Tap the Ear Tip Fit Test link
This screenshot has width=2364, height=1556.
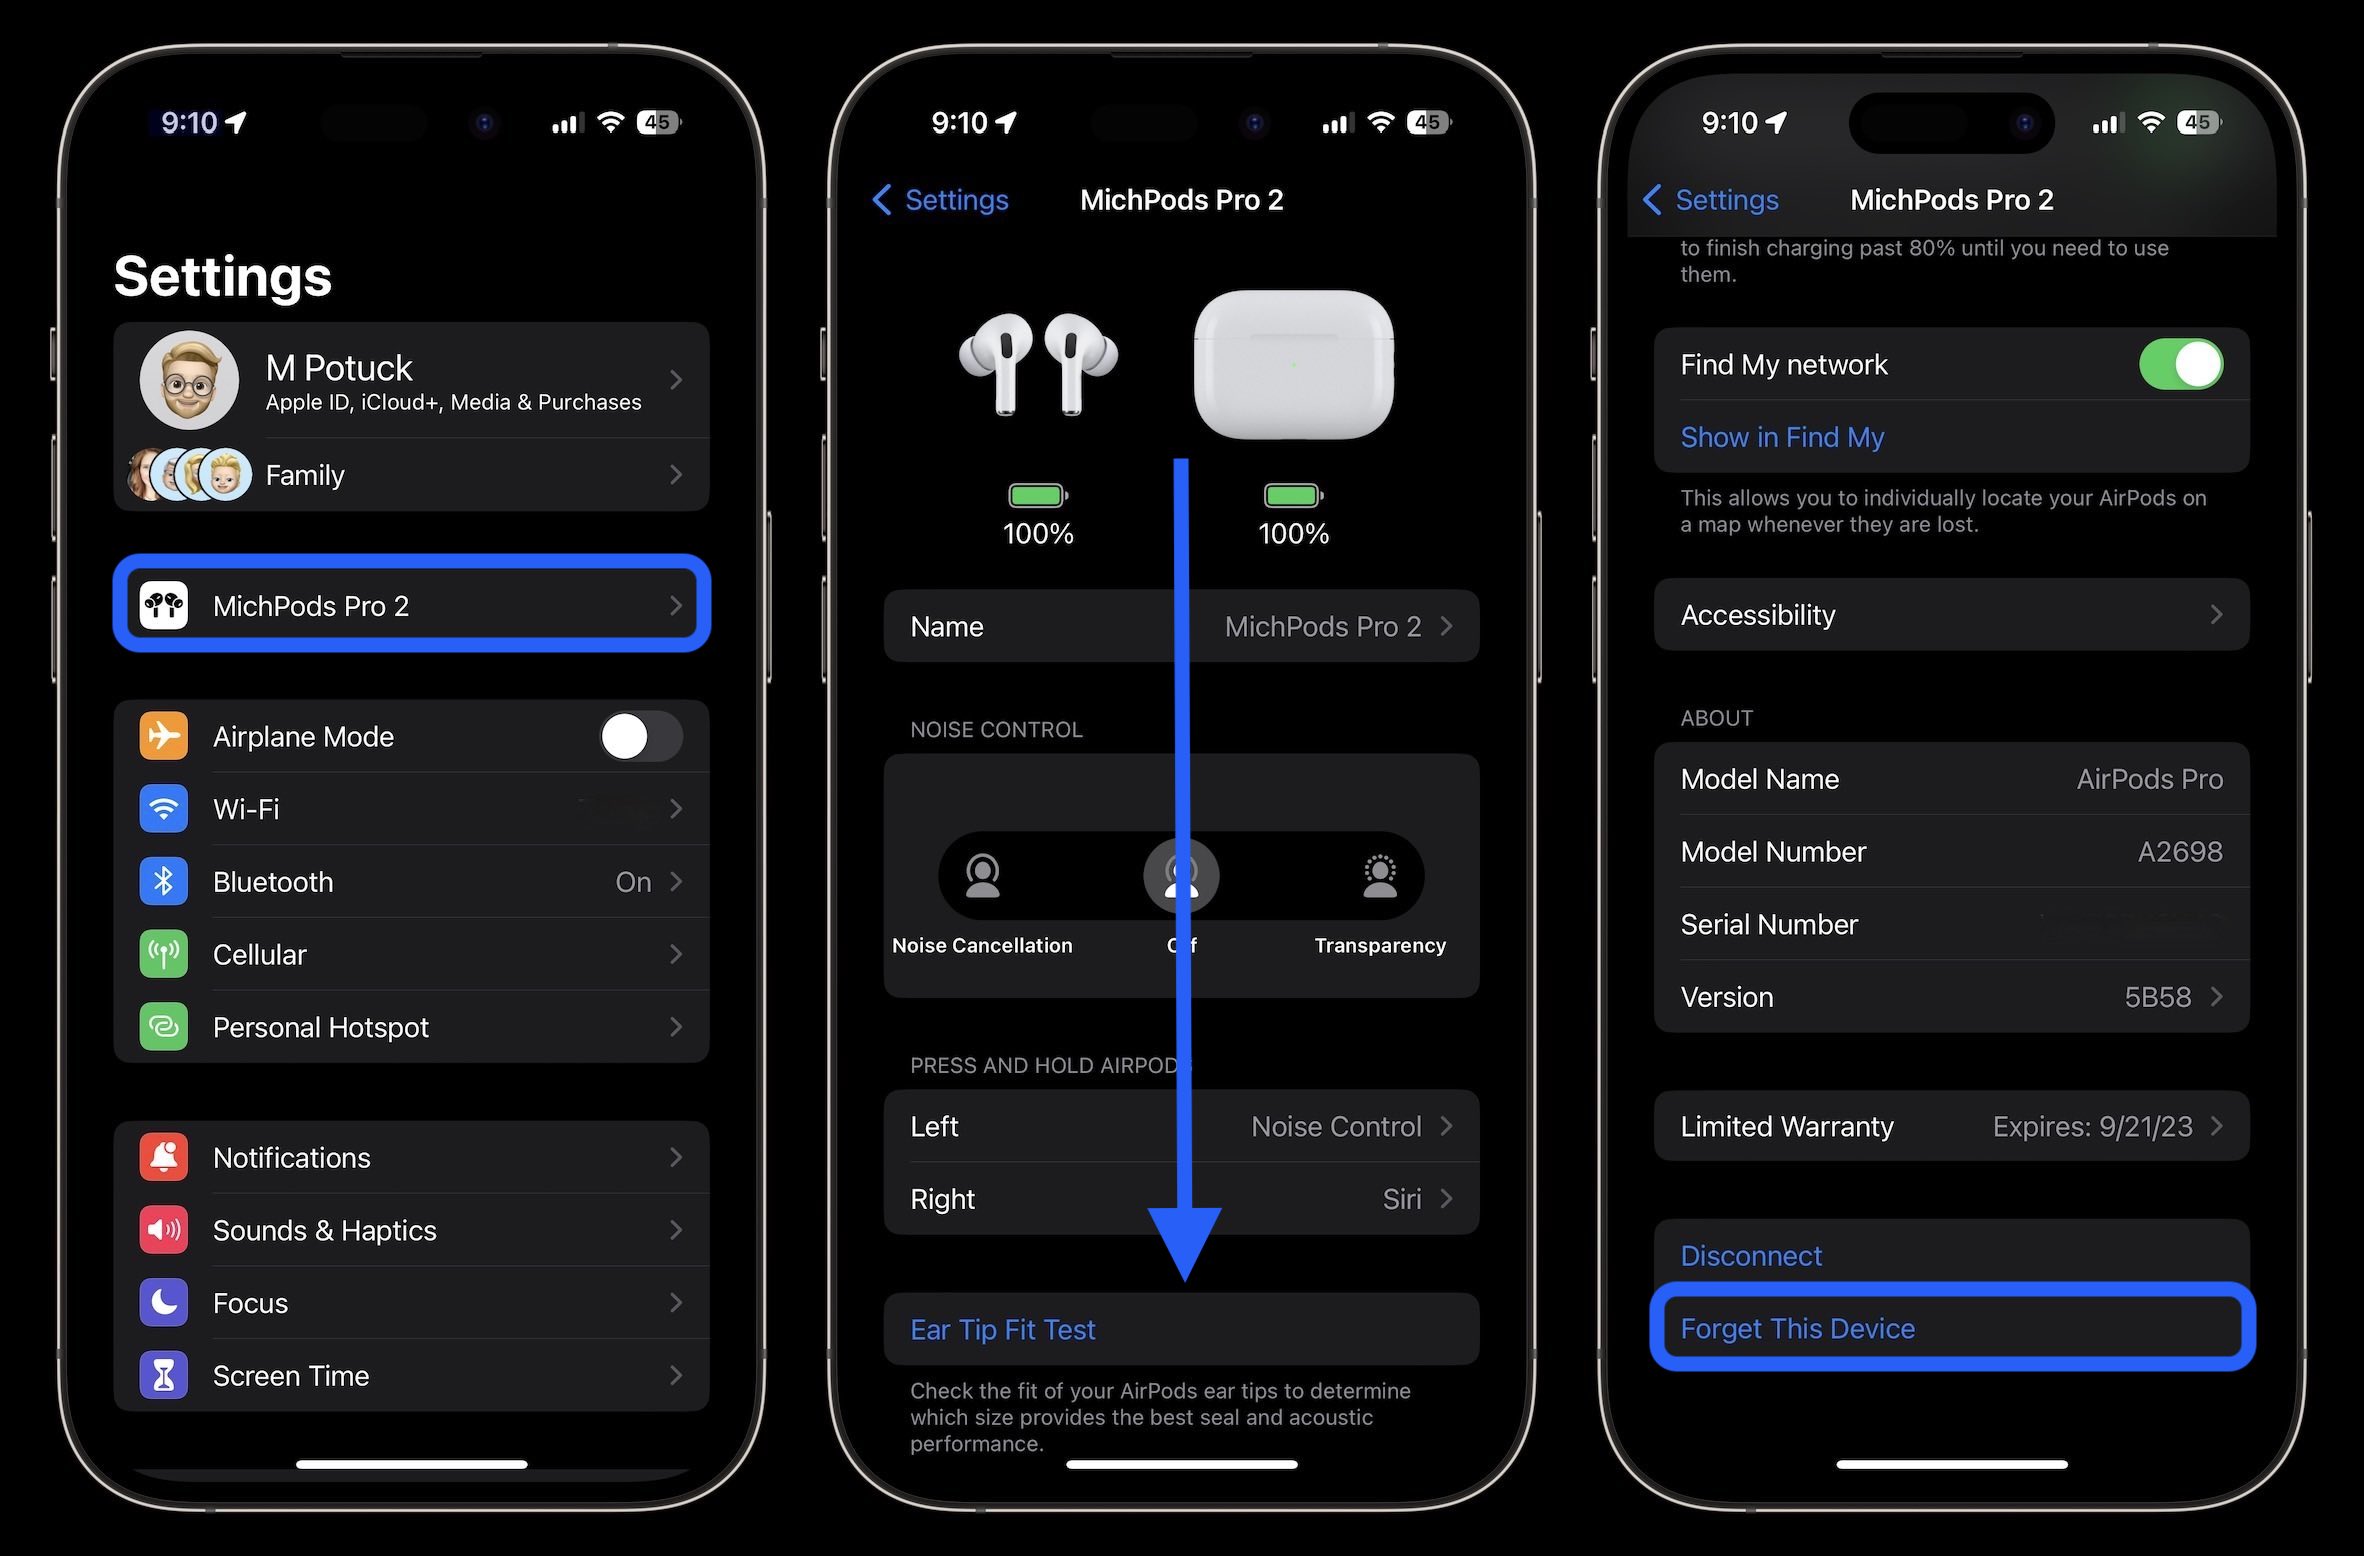point(1003,1329)
